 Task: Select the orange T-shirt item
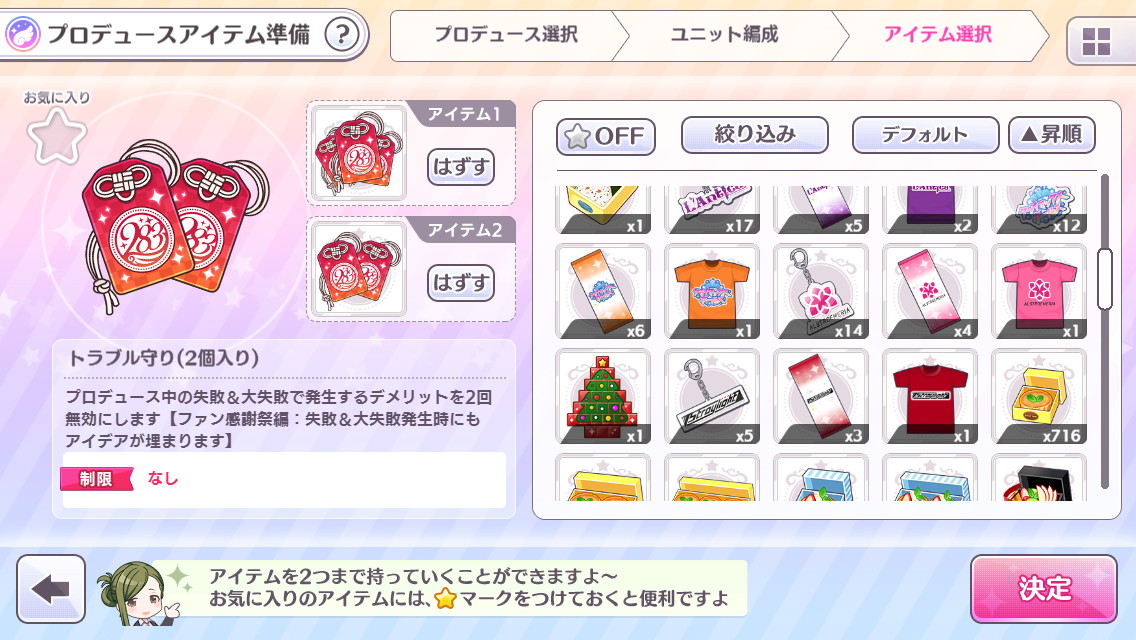pos(711,291)
